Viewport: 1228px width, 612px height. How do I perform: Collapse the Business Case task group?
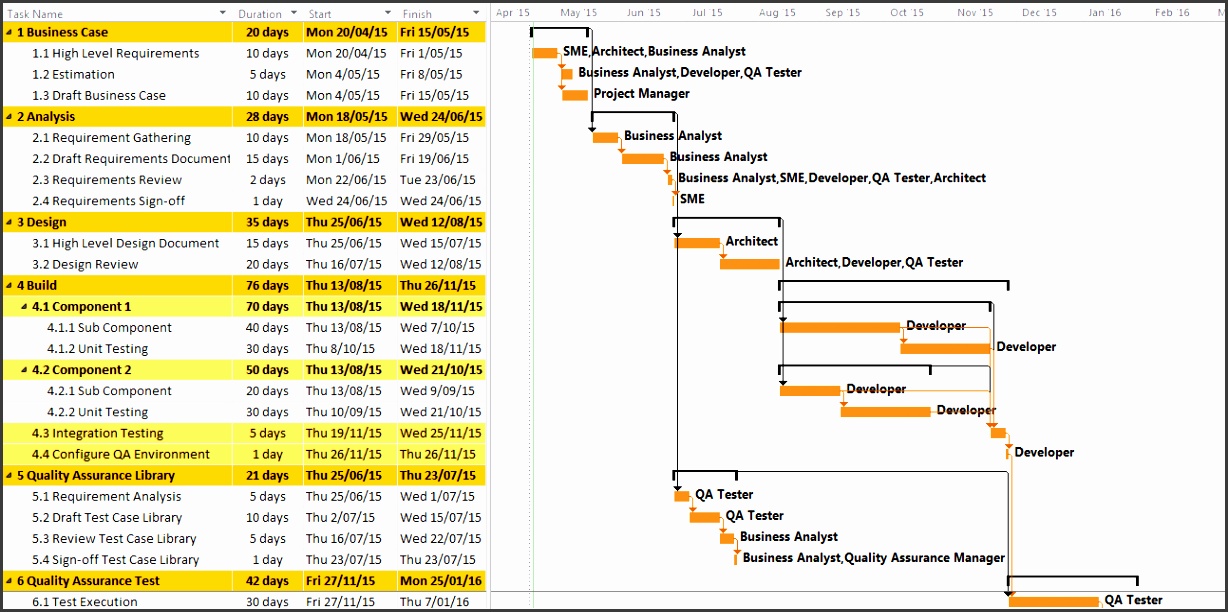coord(9,32)
